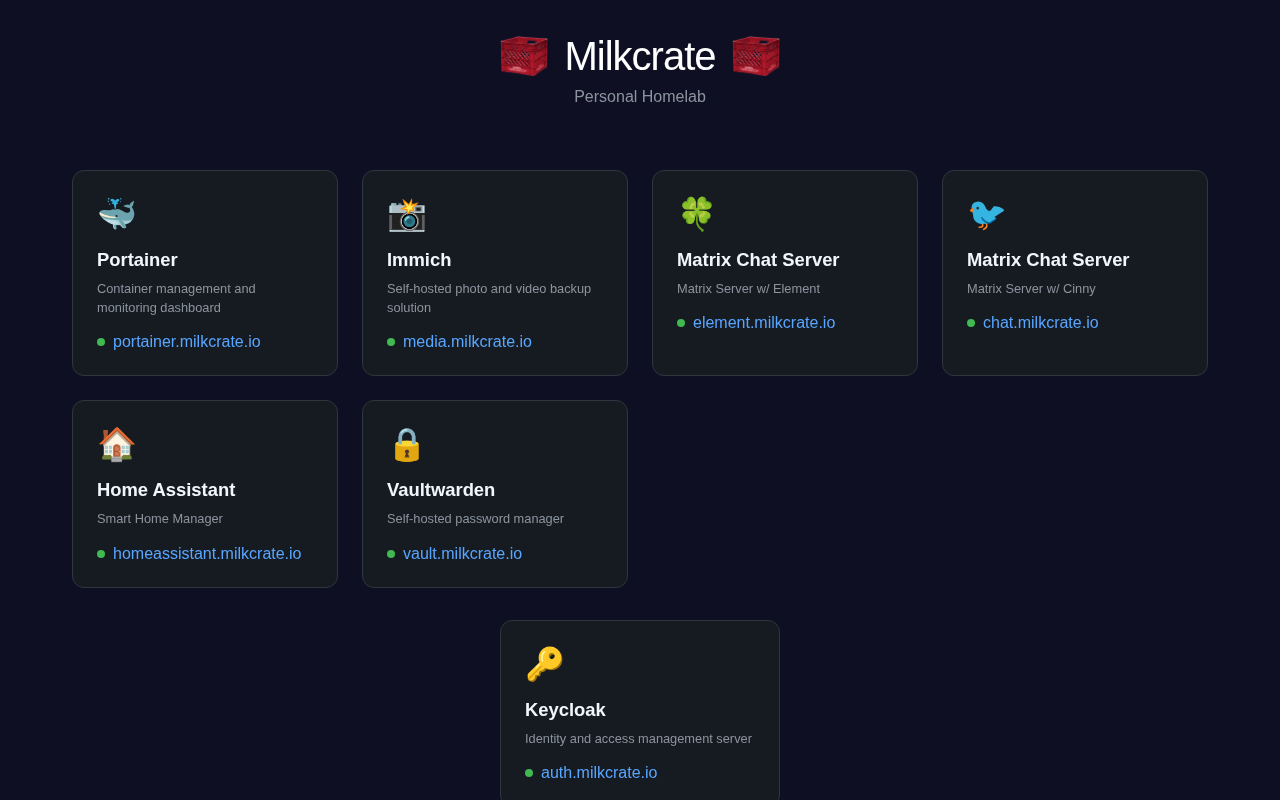This screenshot has height=800, width=1280.
Task: Open the auth.milkcrate.io link
Action: pyautogui.click(x=599, y=773)
